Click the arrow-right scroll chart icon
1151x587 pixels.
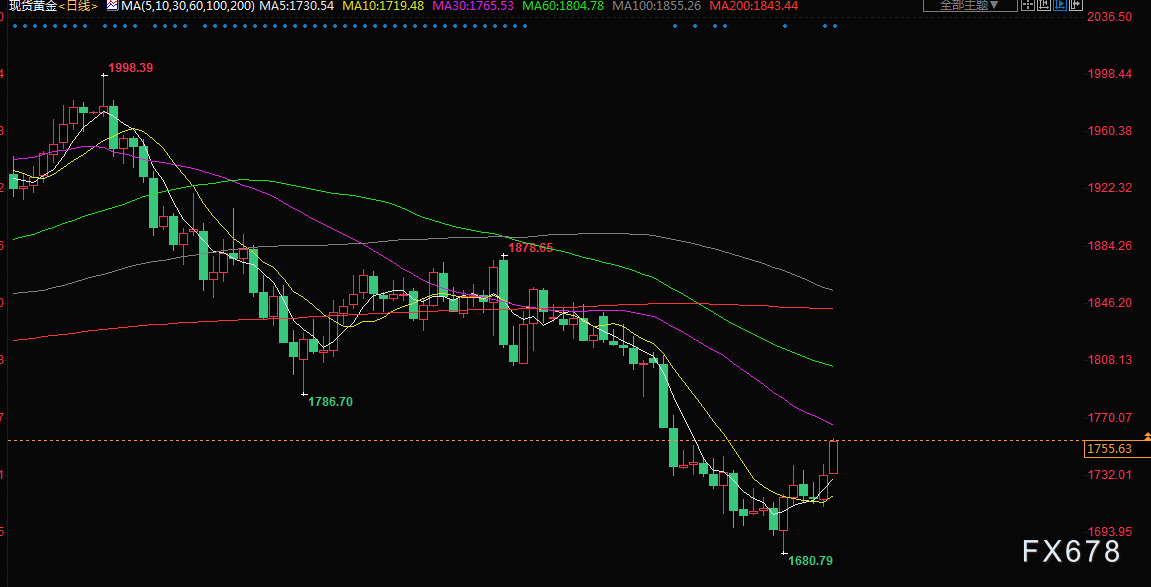pos(1076,4)
